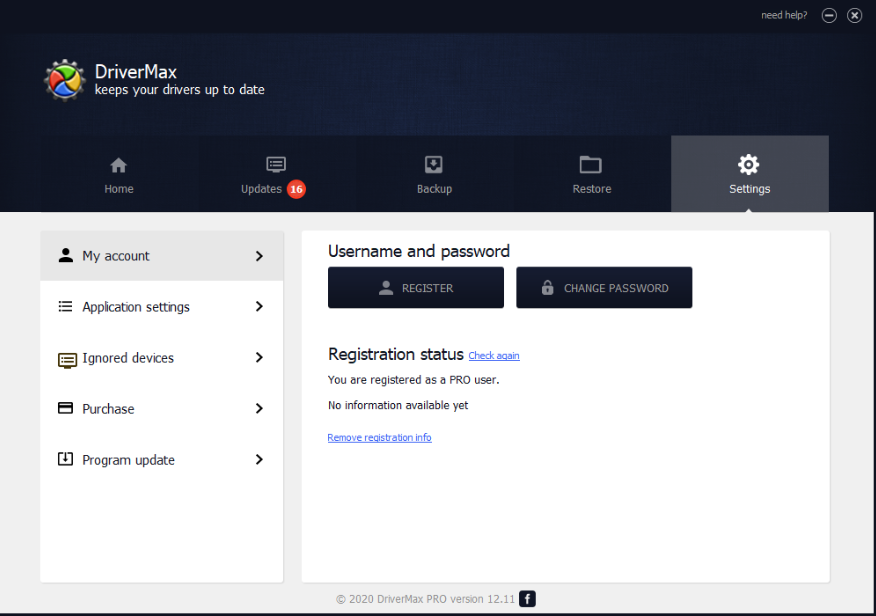This screenshot has height=616, width=876.
Task: Click 'You are registered as a PRO user.' text
Action: click(413, 380)
